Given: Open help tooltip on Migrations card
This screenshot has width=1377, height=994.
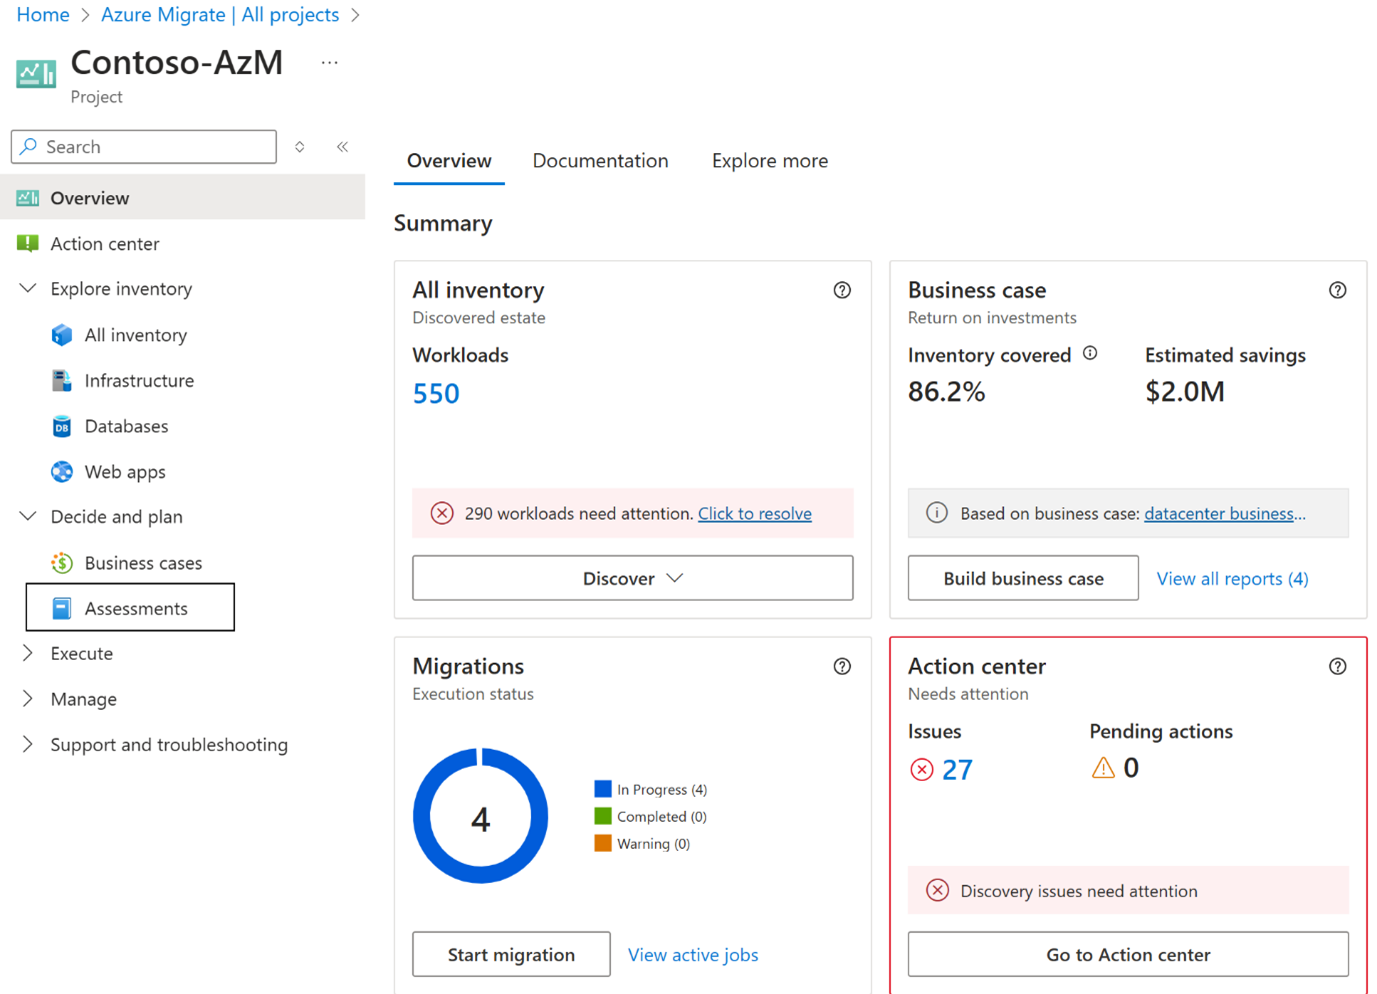Looking at the screenshot, I should pyautogui.click(x=842, y=667).
